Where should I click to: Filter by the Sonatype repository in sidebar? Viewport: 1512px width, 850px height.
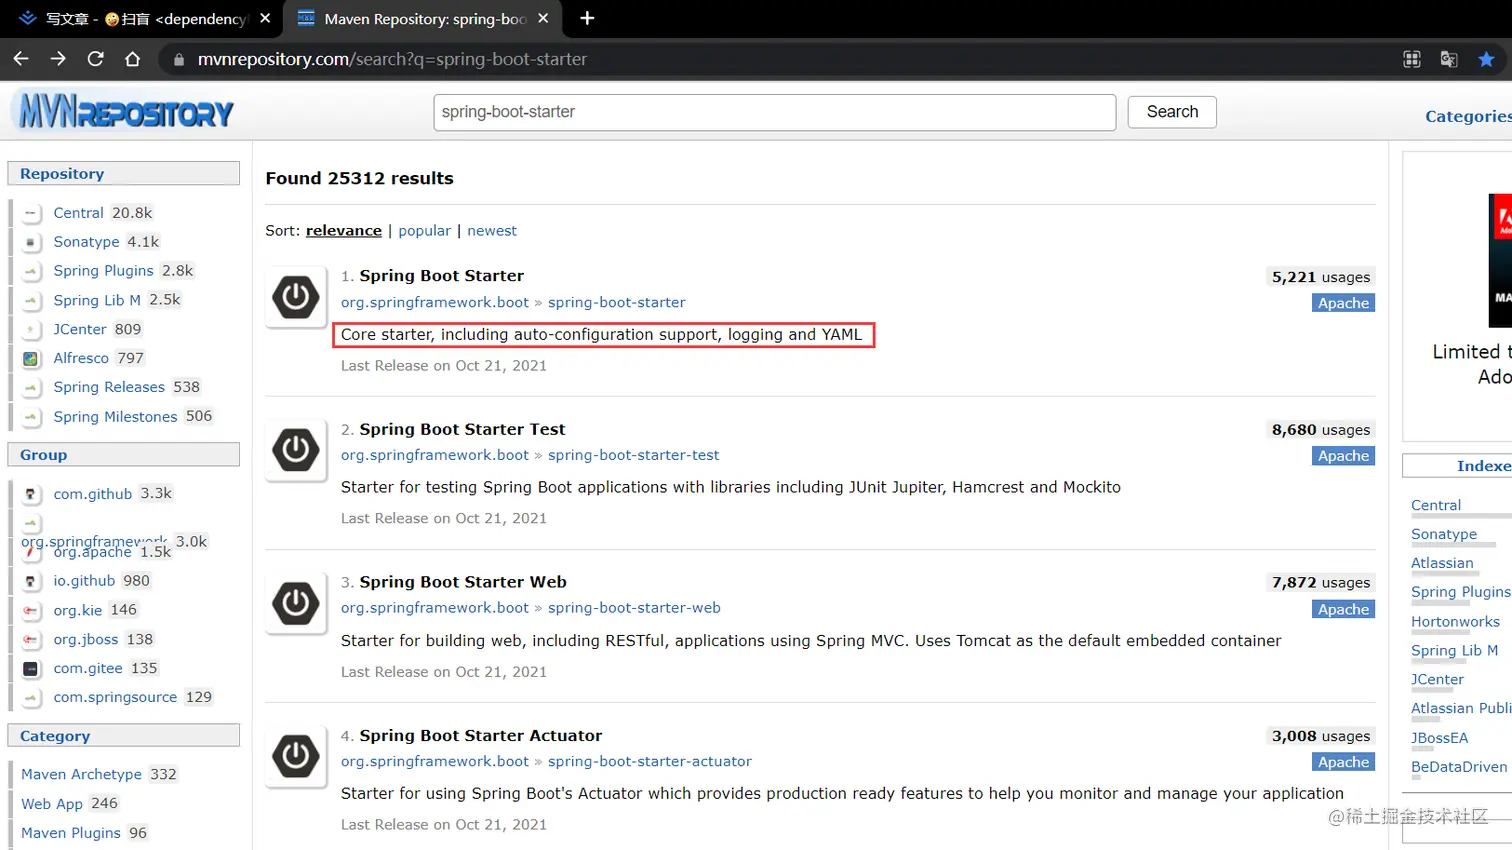(86, 242)
